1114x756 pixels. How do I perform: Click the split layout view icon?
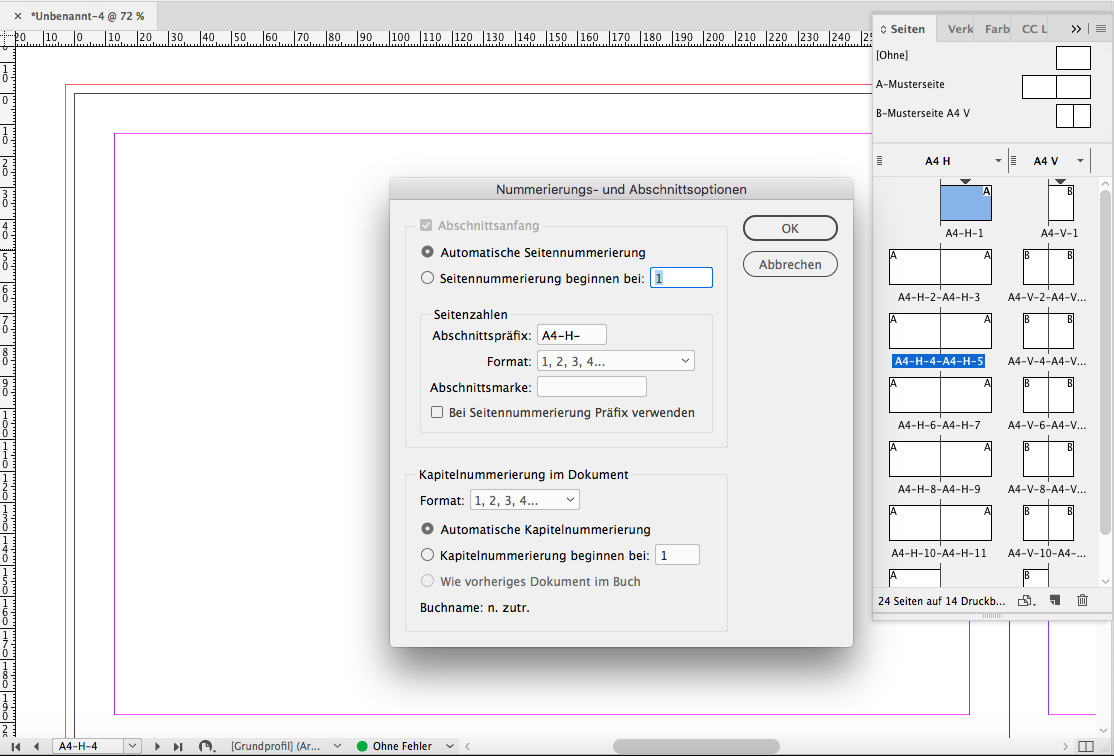[1085, 746]
